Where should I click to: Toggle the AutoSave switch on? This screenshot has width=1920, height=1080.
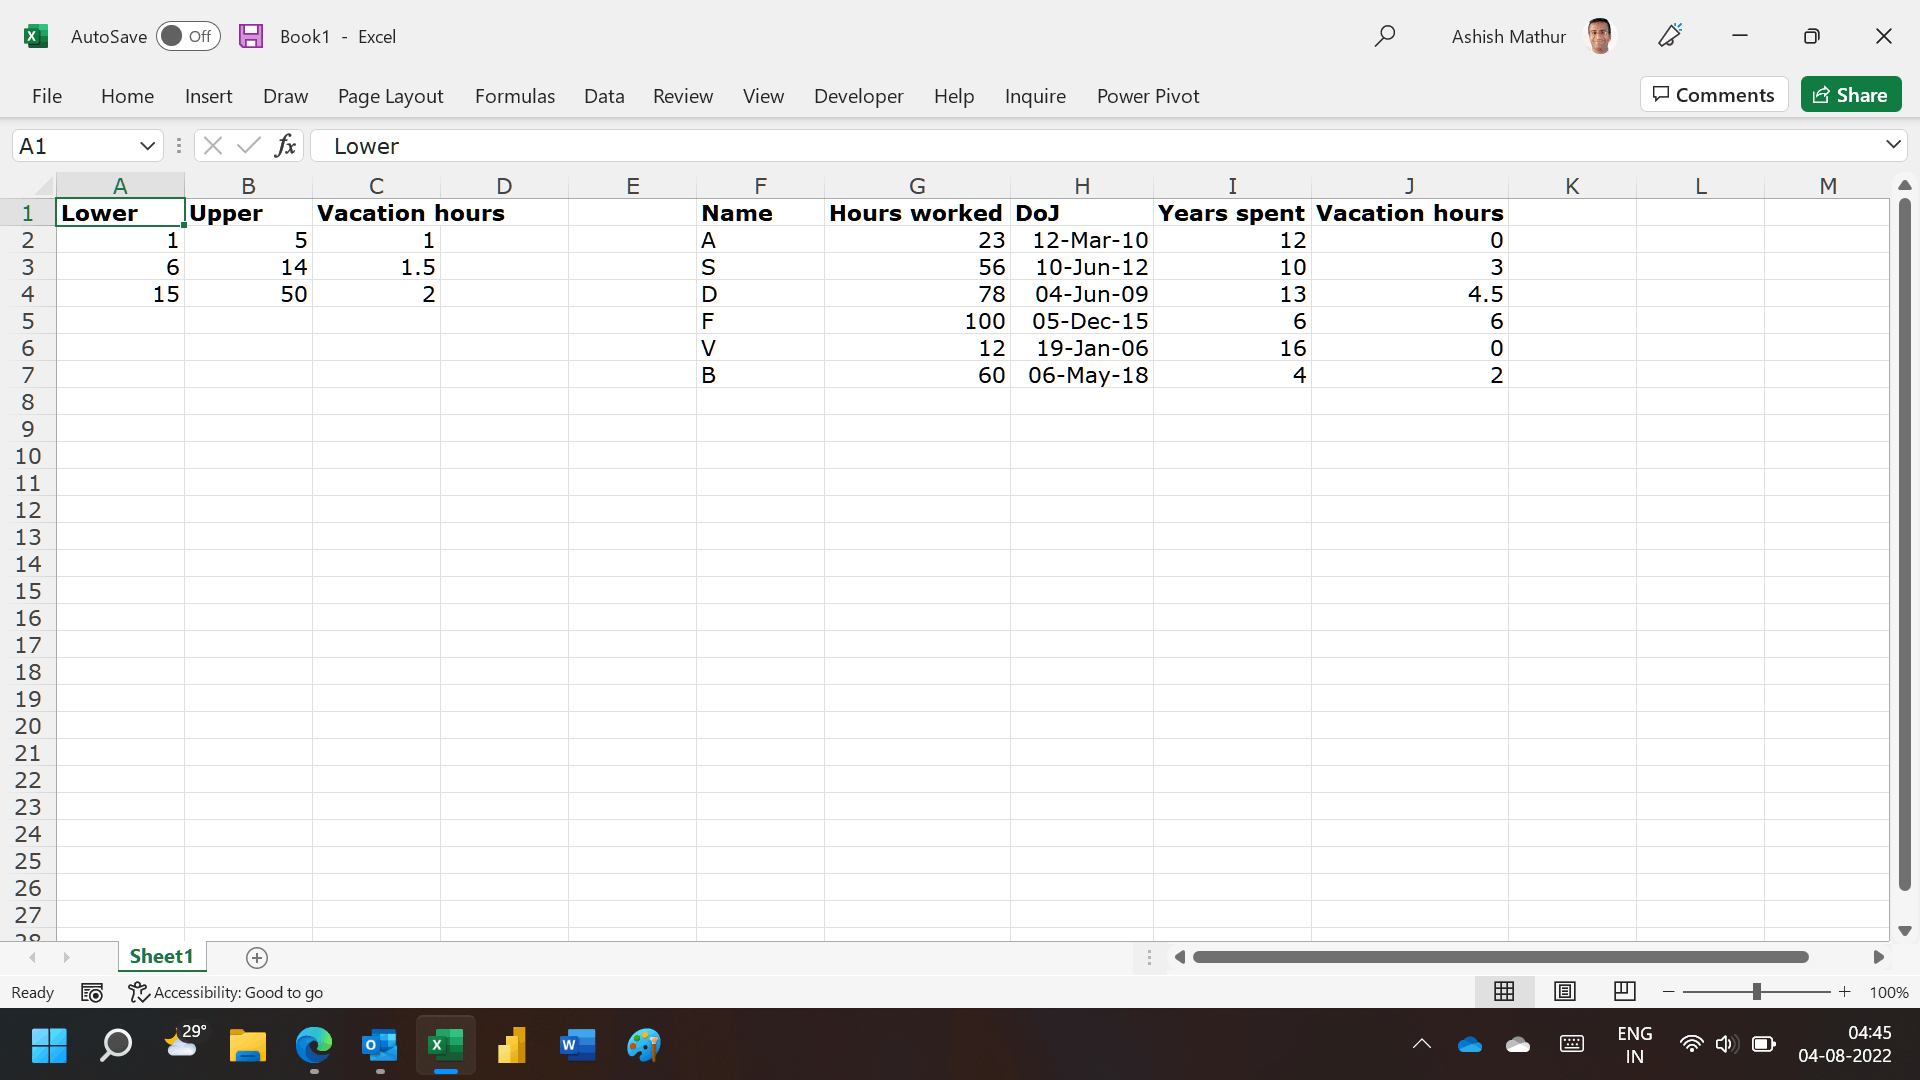(x=188, y=36)
